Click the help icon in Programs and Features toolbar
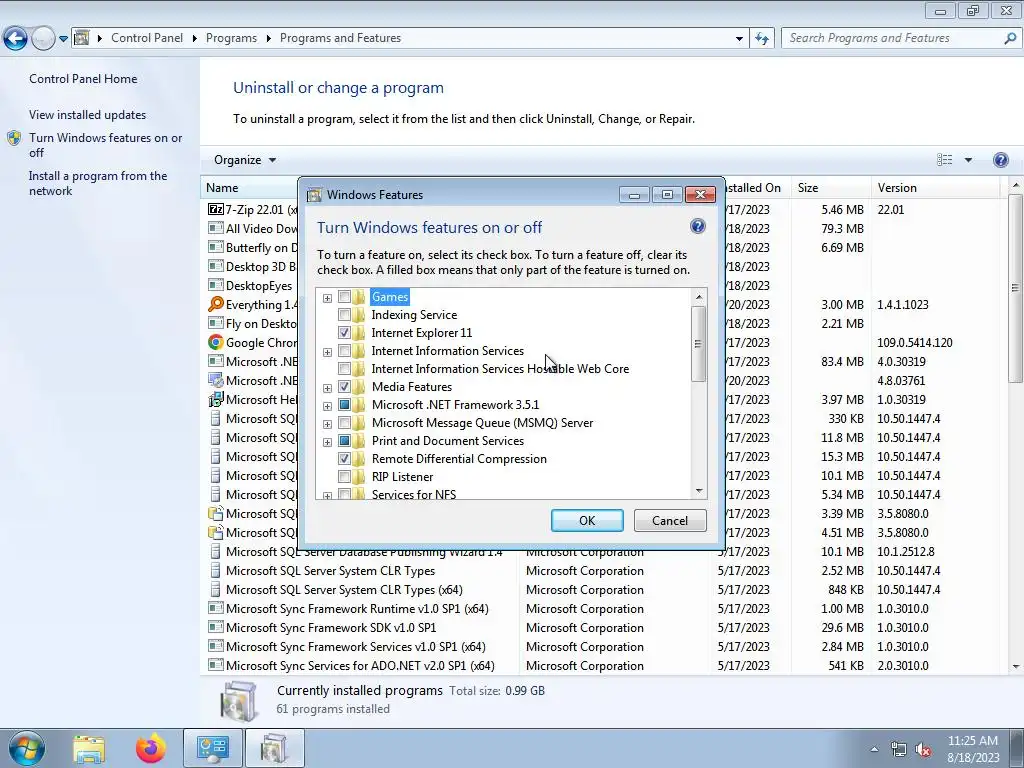1024x768 pixels. coord(1000,160)
